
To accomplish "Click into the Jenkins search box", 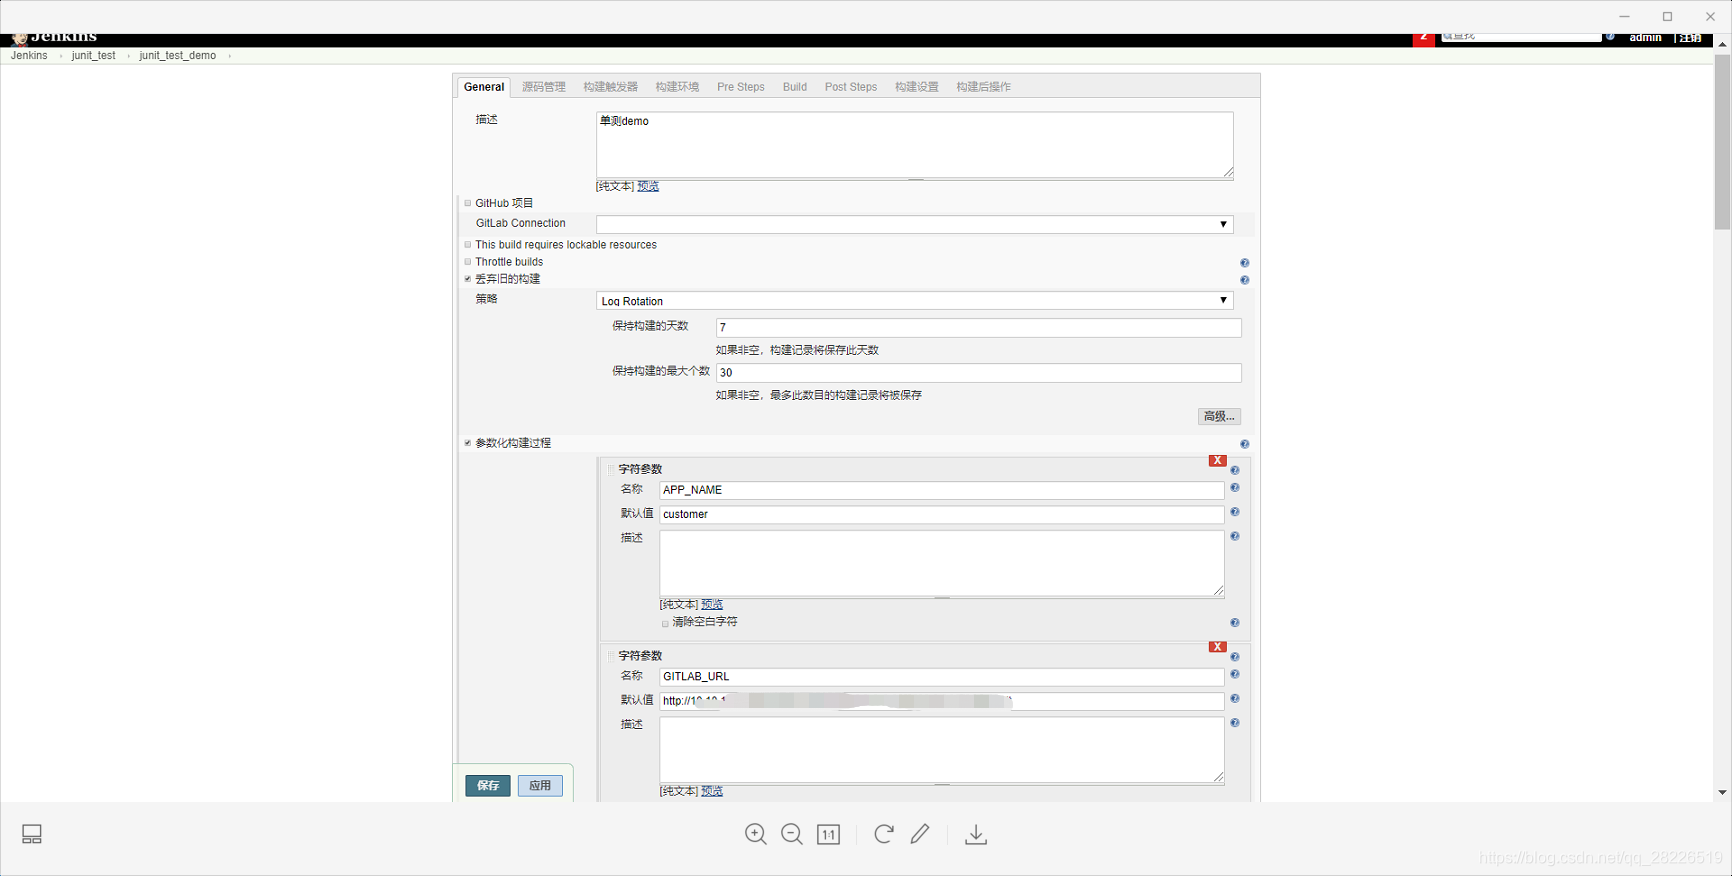I will [x=1521, y=37].
